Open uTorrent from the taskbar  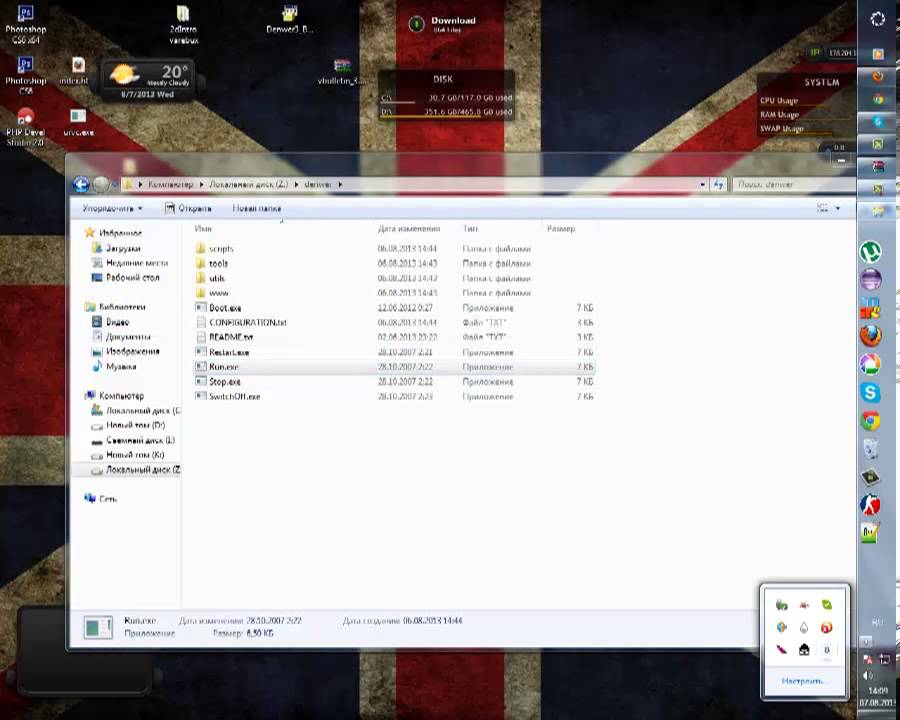[x=870, y=251]
